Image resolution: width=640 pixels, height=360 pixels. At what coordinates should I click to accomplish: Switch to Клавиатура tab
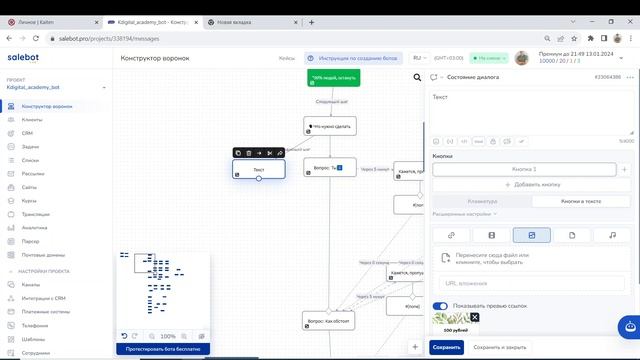click(x=482, y=201)
